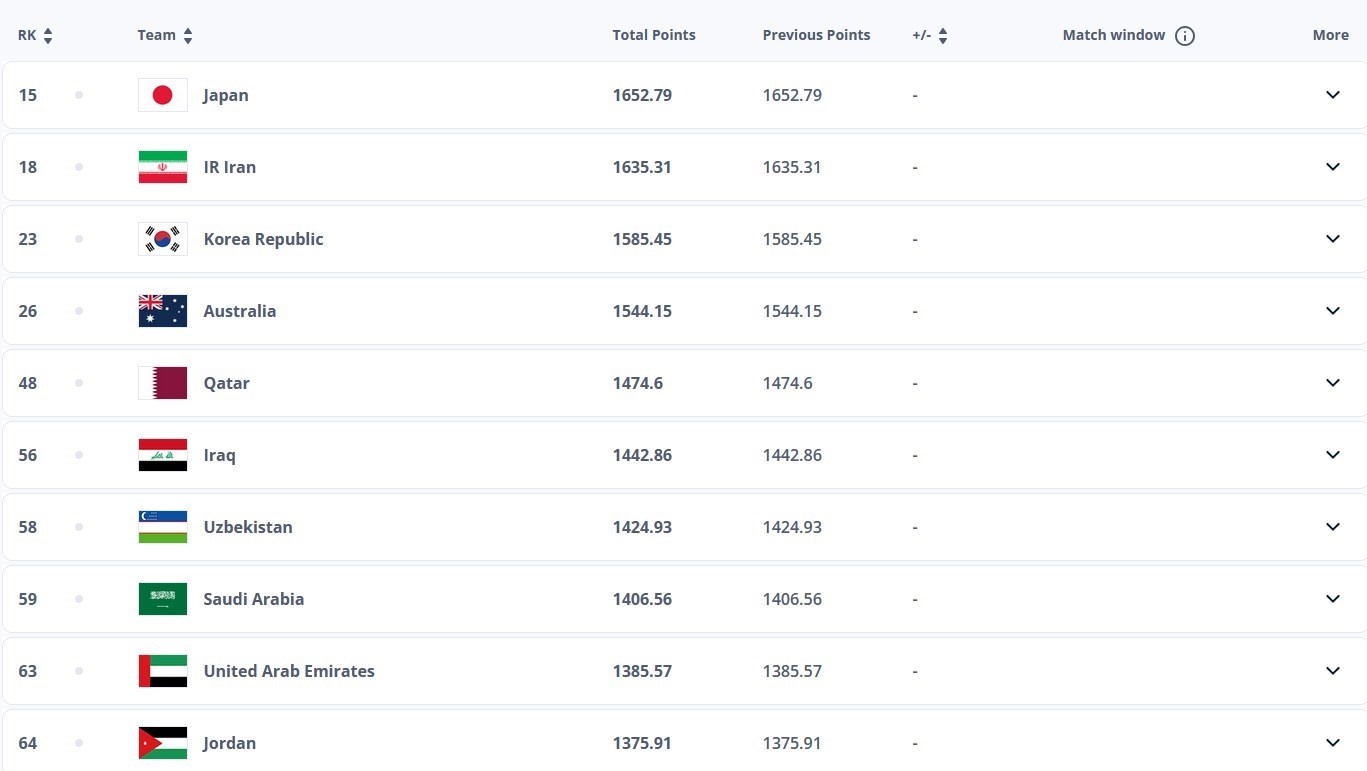This screenshot has width=1367, height=771.
Task: Expand the United Arab Emirates row details
Action: [x=1332, y=671]
